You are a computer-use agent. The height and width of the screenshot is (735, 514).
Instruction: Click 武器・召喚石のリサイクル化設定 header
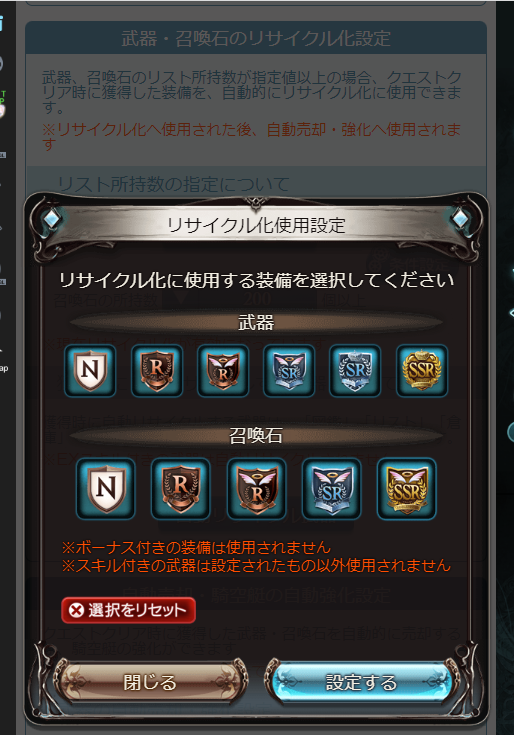tap(256, 38)
